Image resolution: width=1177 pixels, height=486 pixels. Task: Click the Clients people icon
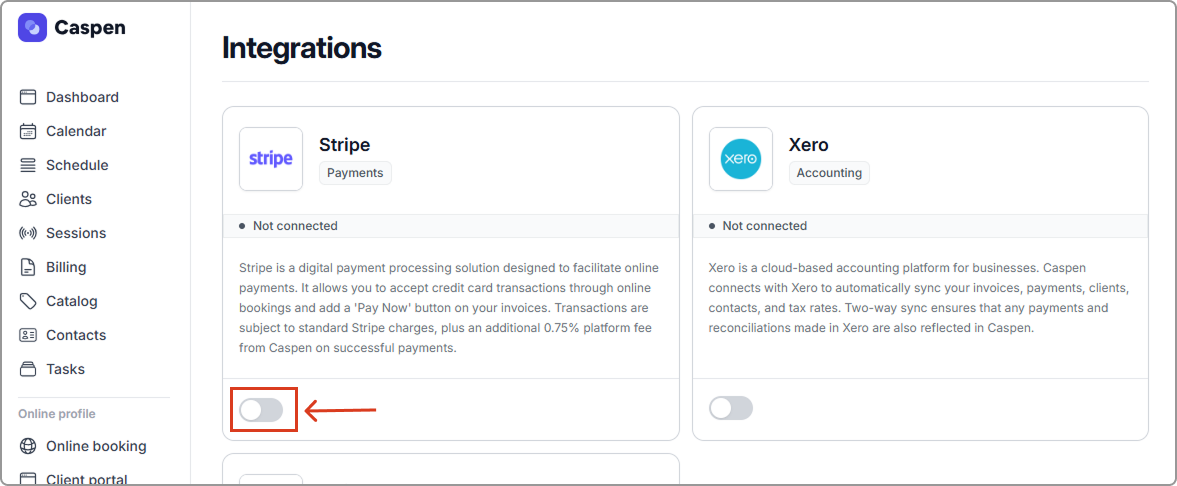click(28, 199)
